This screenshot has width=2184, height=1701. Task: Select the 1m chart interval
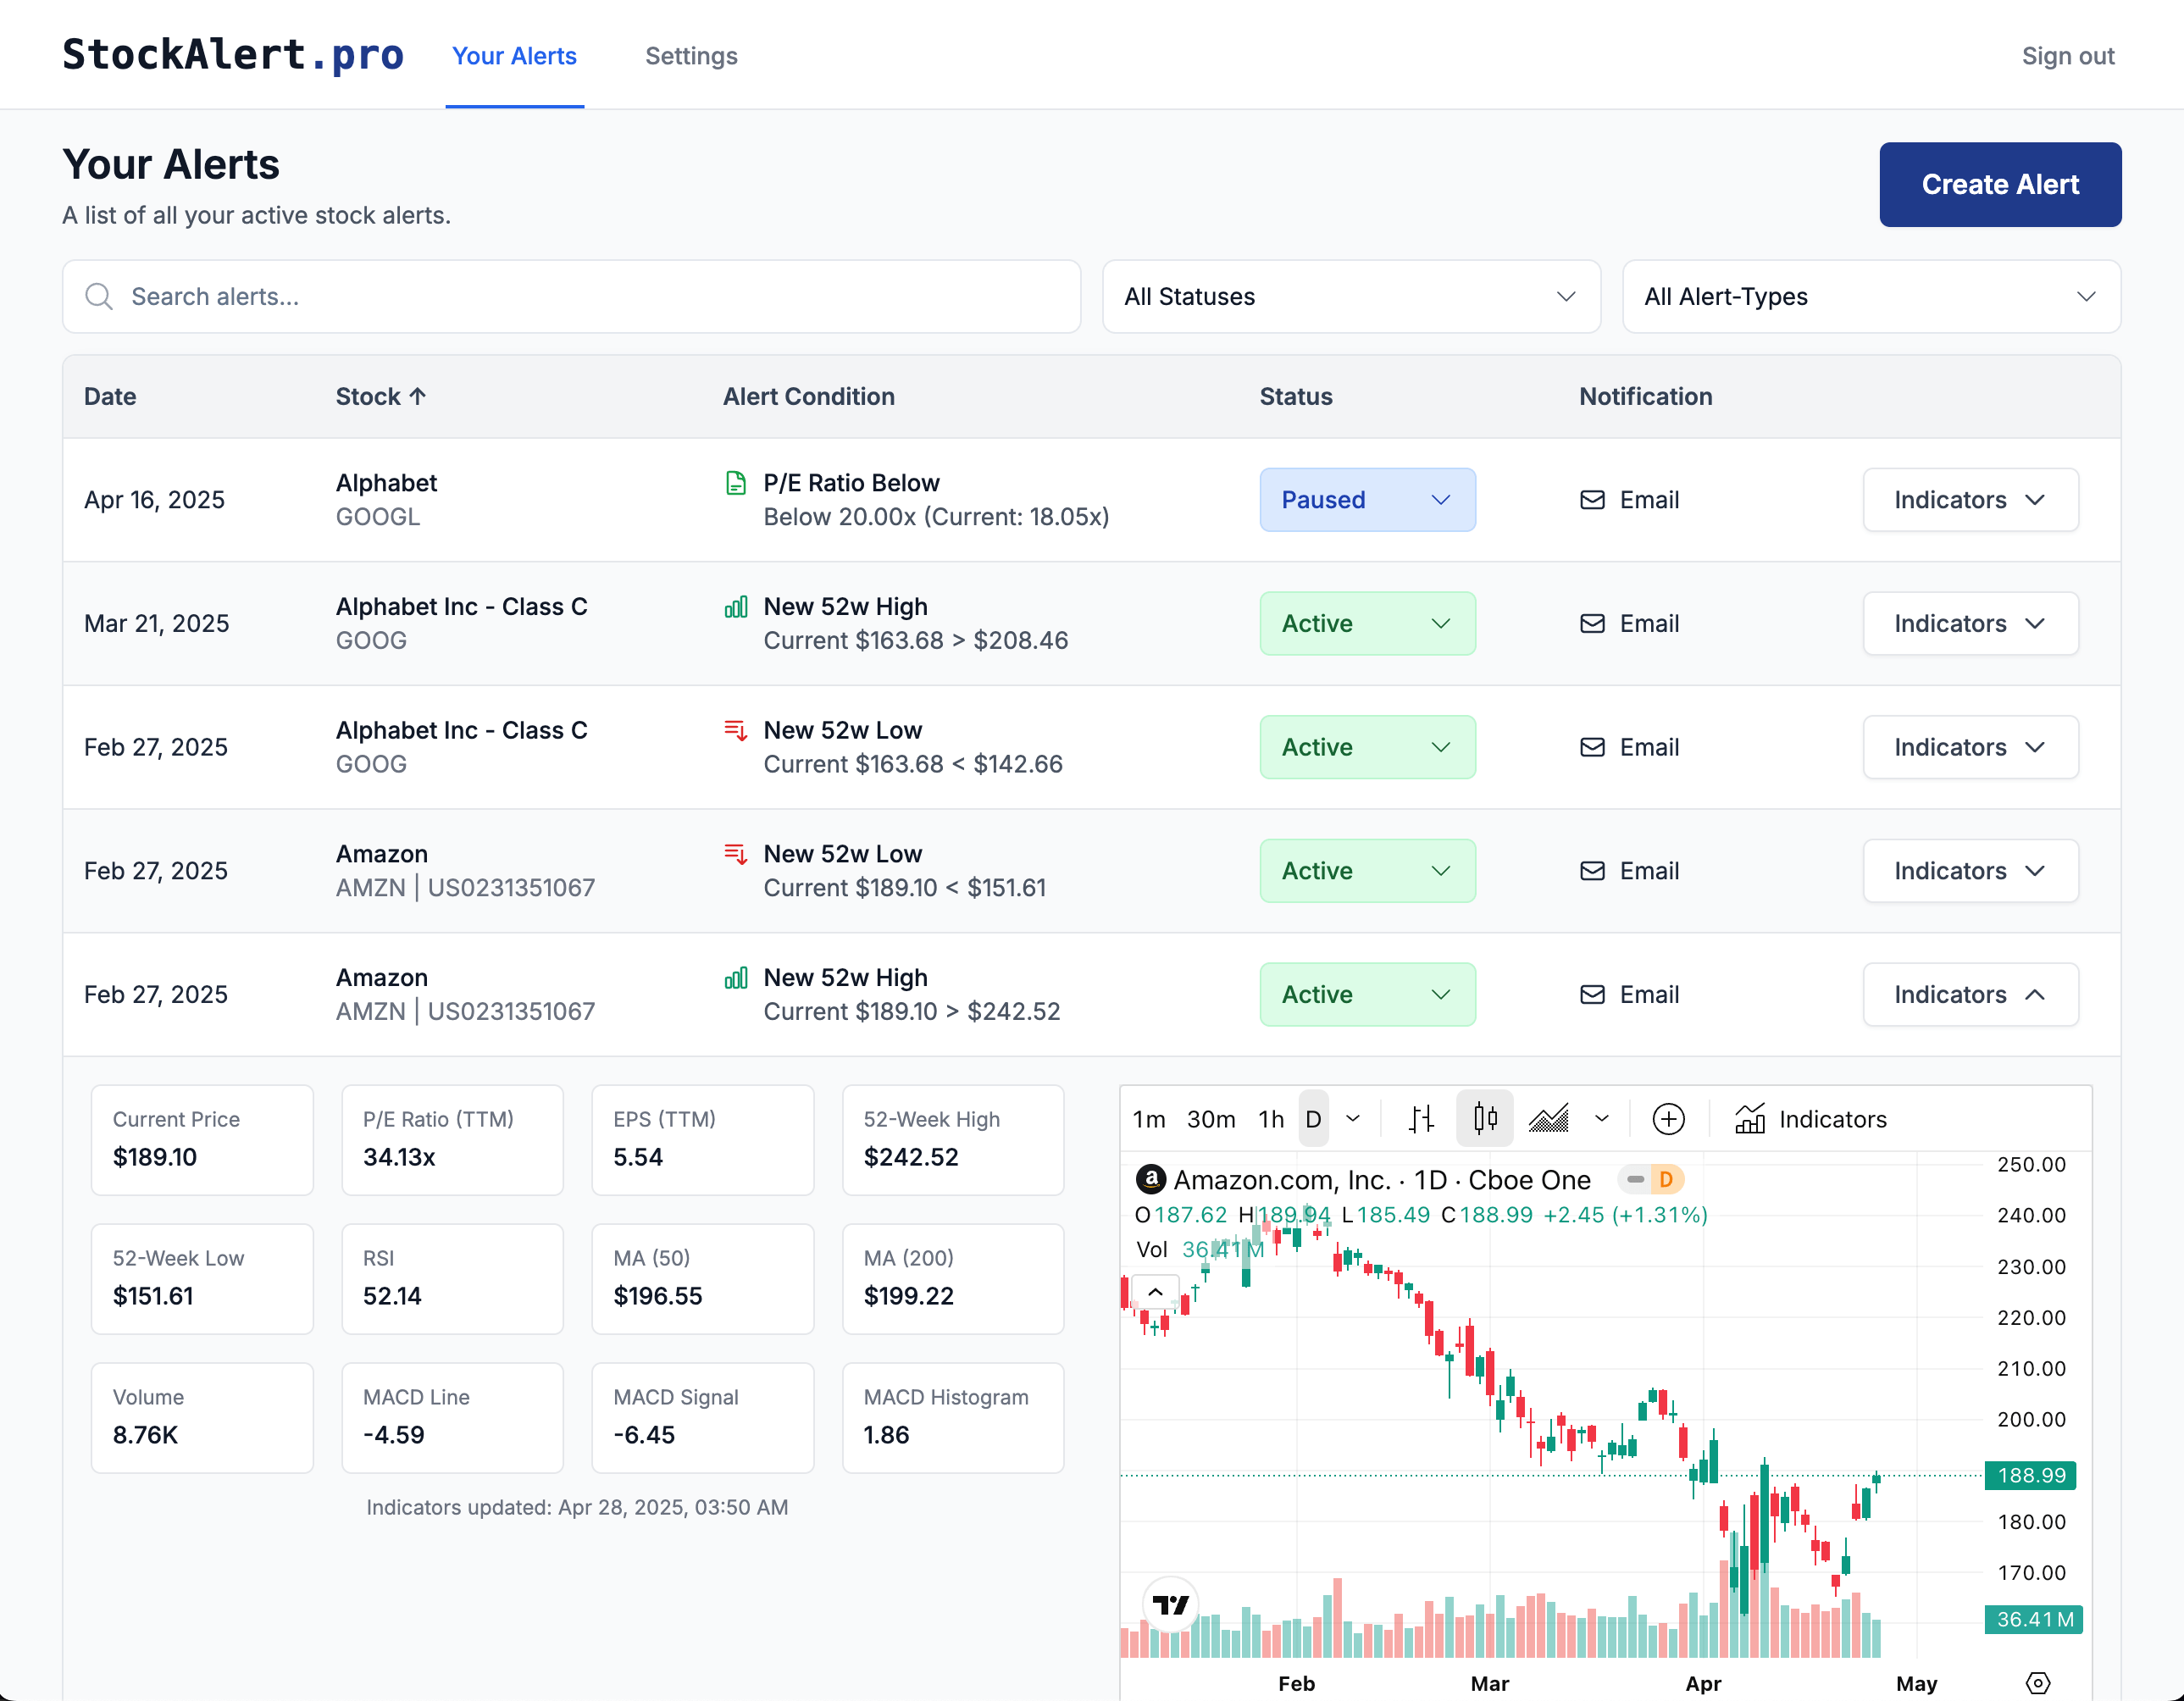pyautogui.click(x=1149, y=1119)
